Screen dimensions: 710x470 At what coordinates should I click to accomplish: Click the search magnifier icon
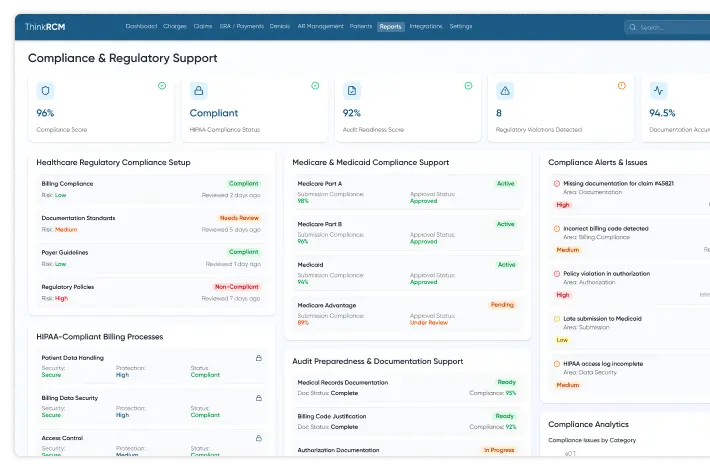(633, 27)
